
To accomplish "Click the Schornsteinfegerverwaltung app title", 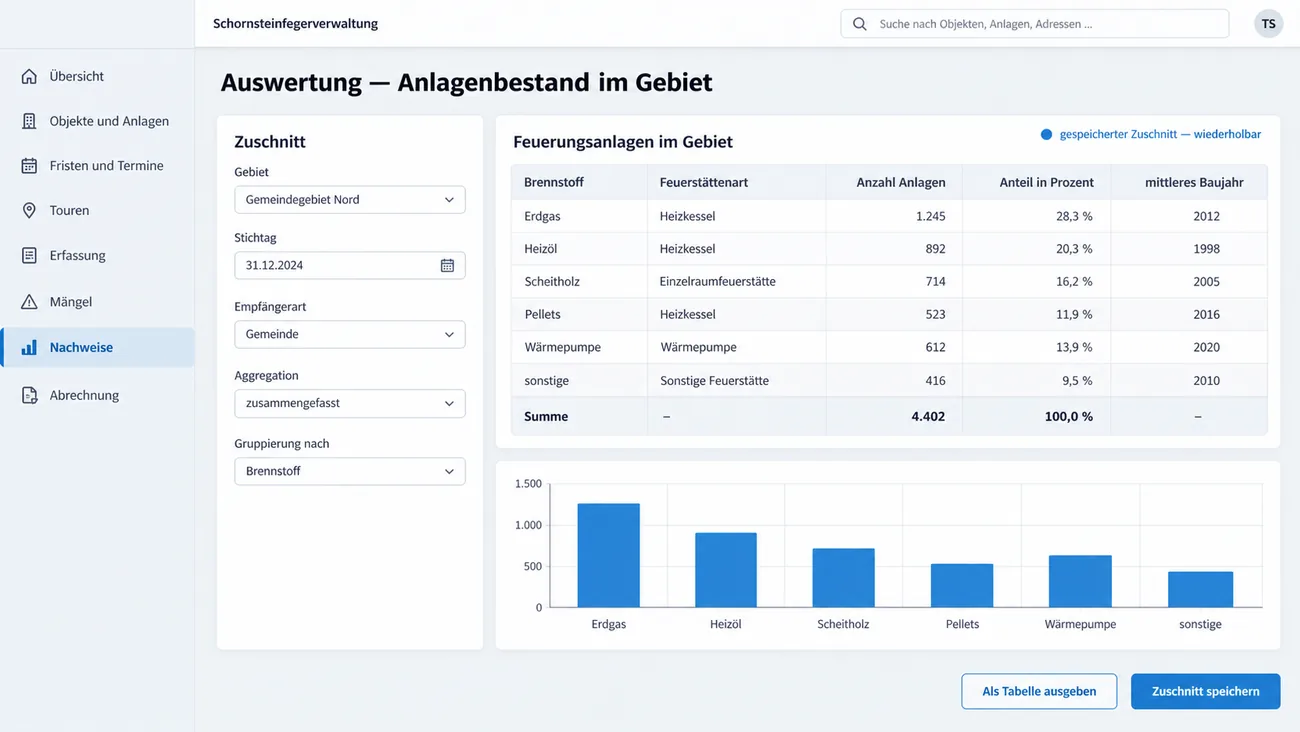I will pos(296,24).
